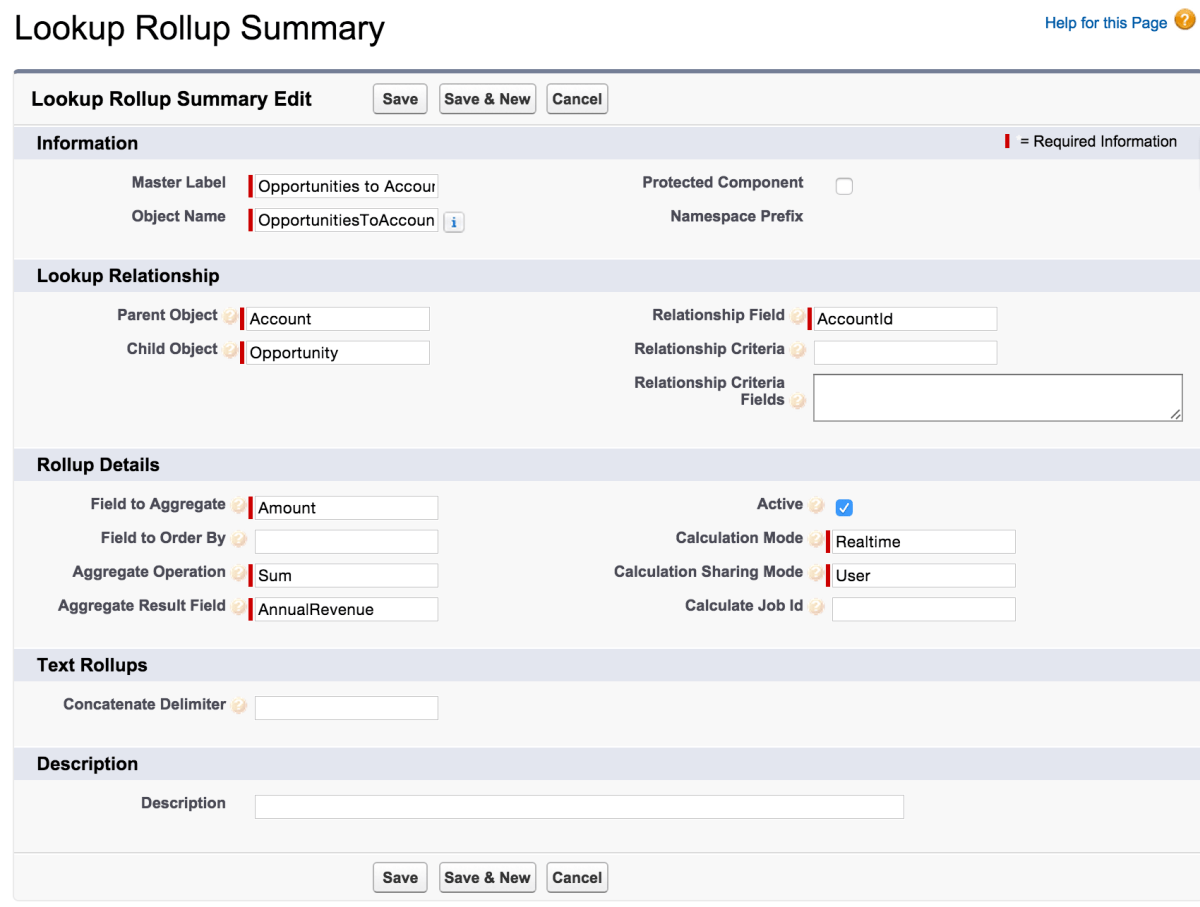Open the Help for this Page link
1200x907 pixels.
point(1105,23)
